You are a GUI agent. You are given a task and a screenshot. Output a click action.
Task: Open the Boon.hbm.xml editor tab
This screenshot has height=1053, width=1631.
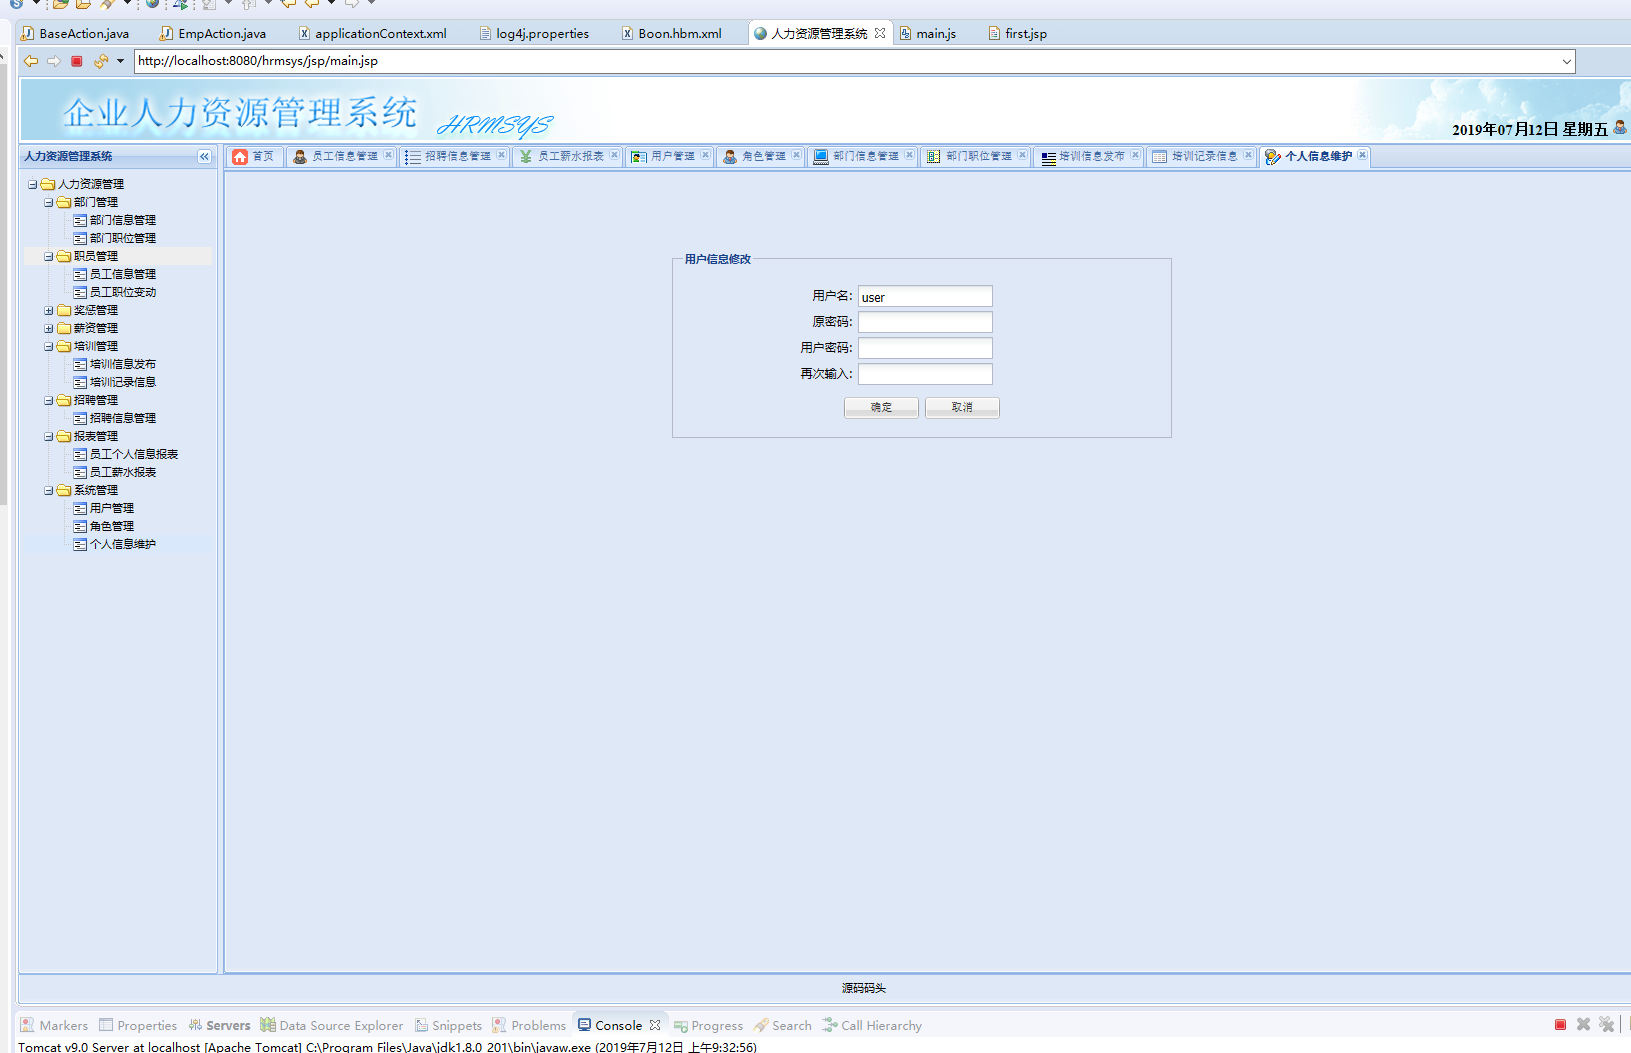(x=671, y=33)
